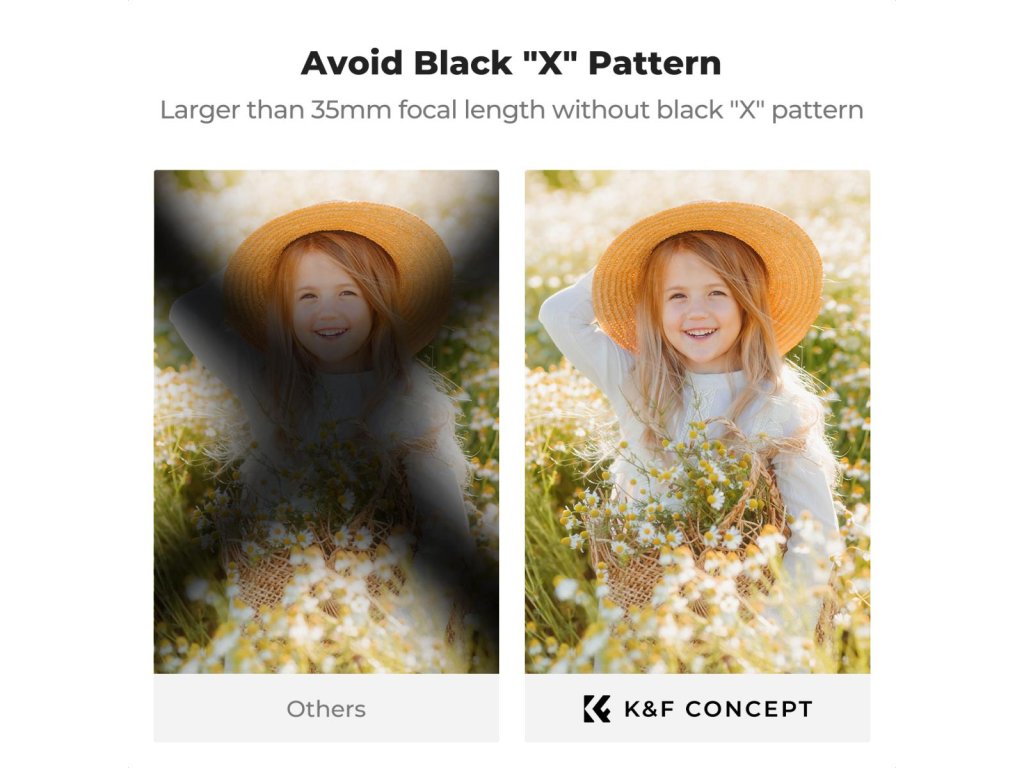Screen dimensions: 1024x768
Task: Click the girl's face in the right photo
Action: coord(701,307)
